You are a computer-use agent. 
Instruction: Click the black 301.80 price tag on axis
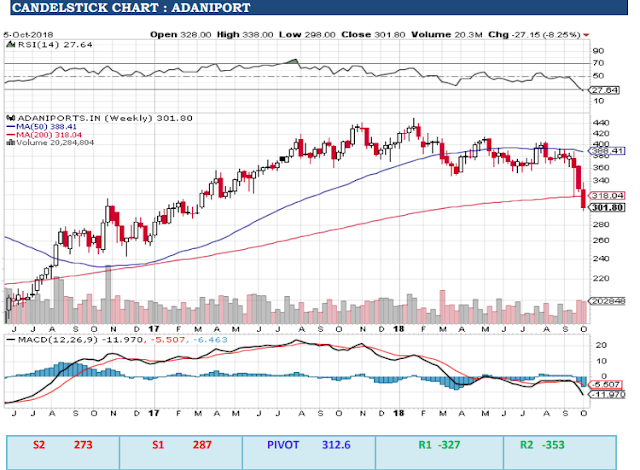(x=607, y=207)
